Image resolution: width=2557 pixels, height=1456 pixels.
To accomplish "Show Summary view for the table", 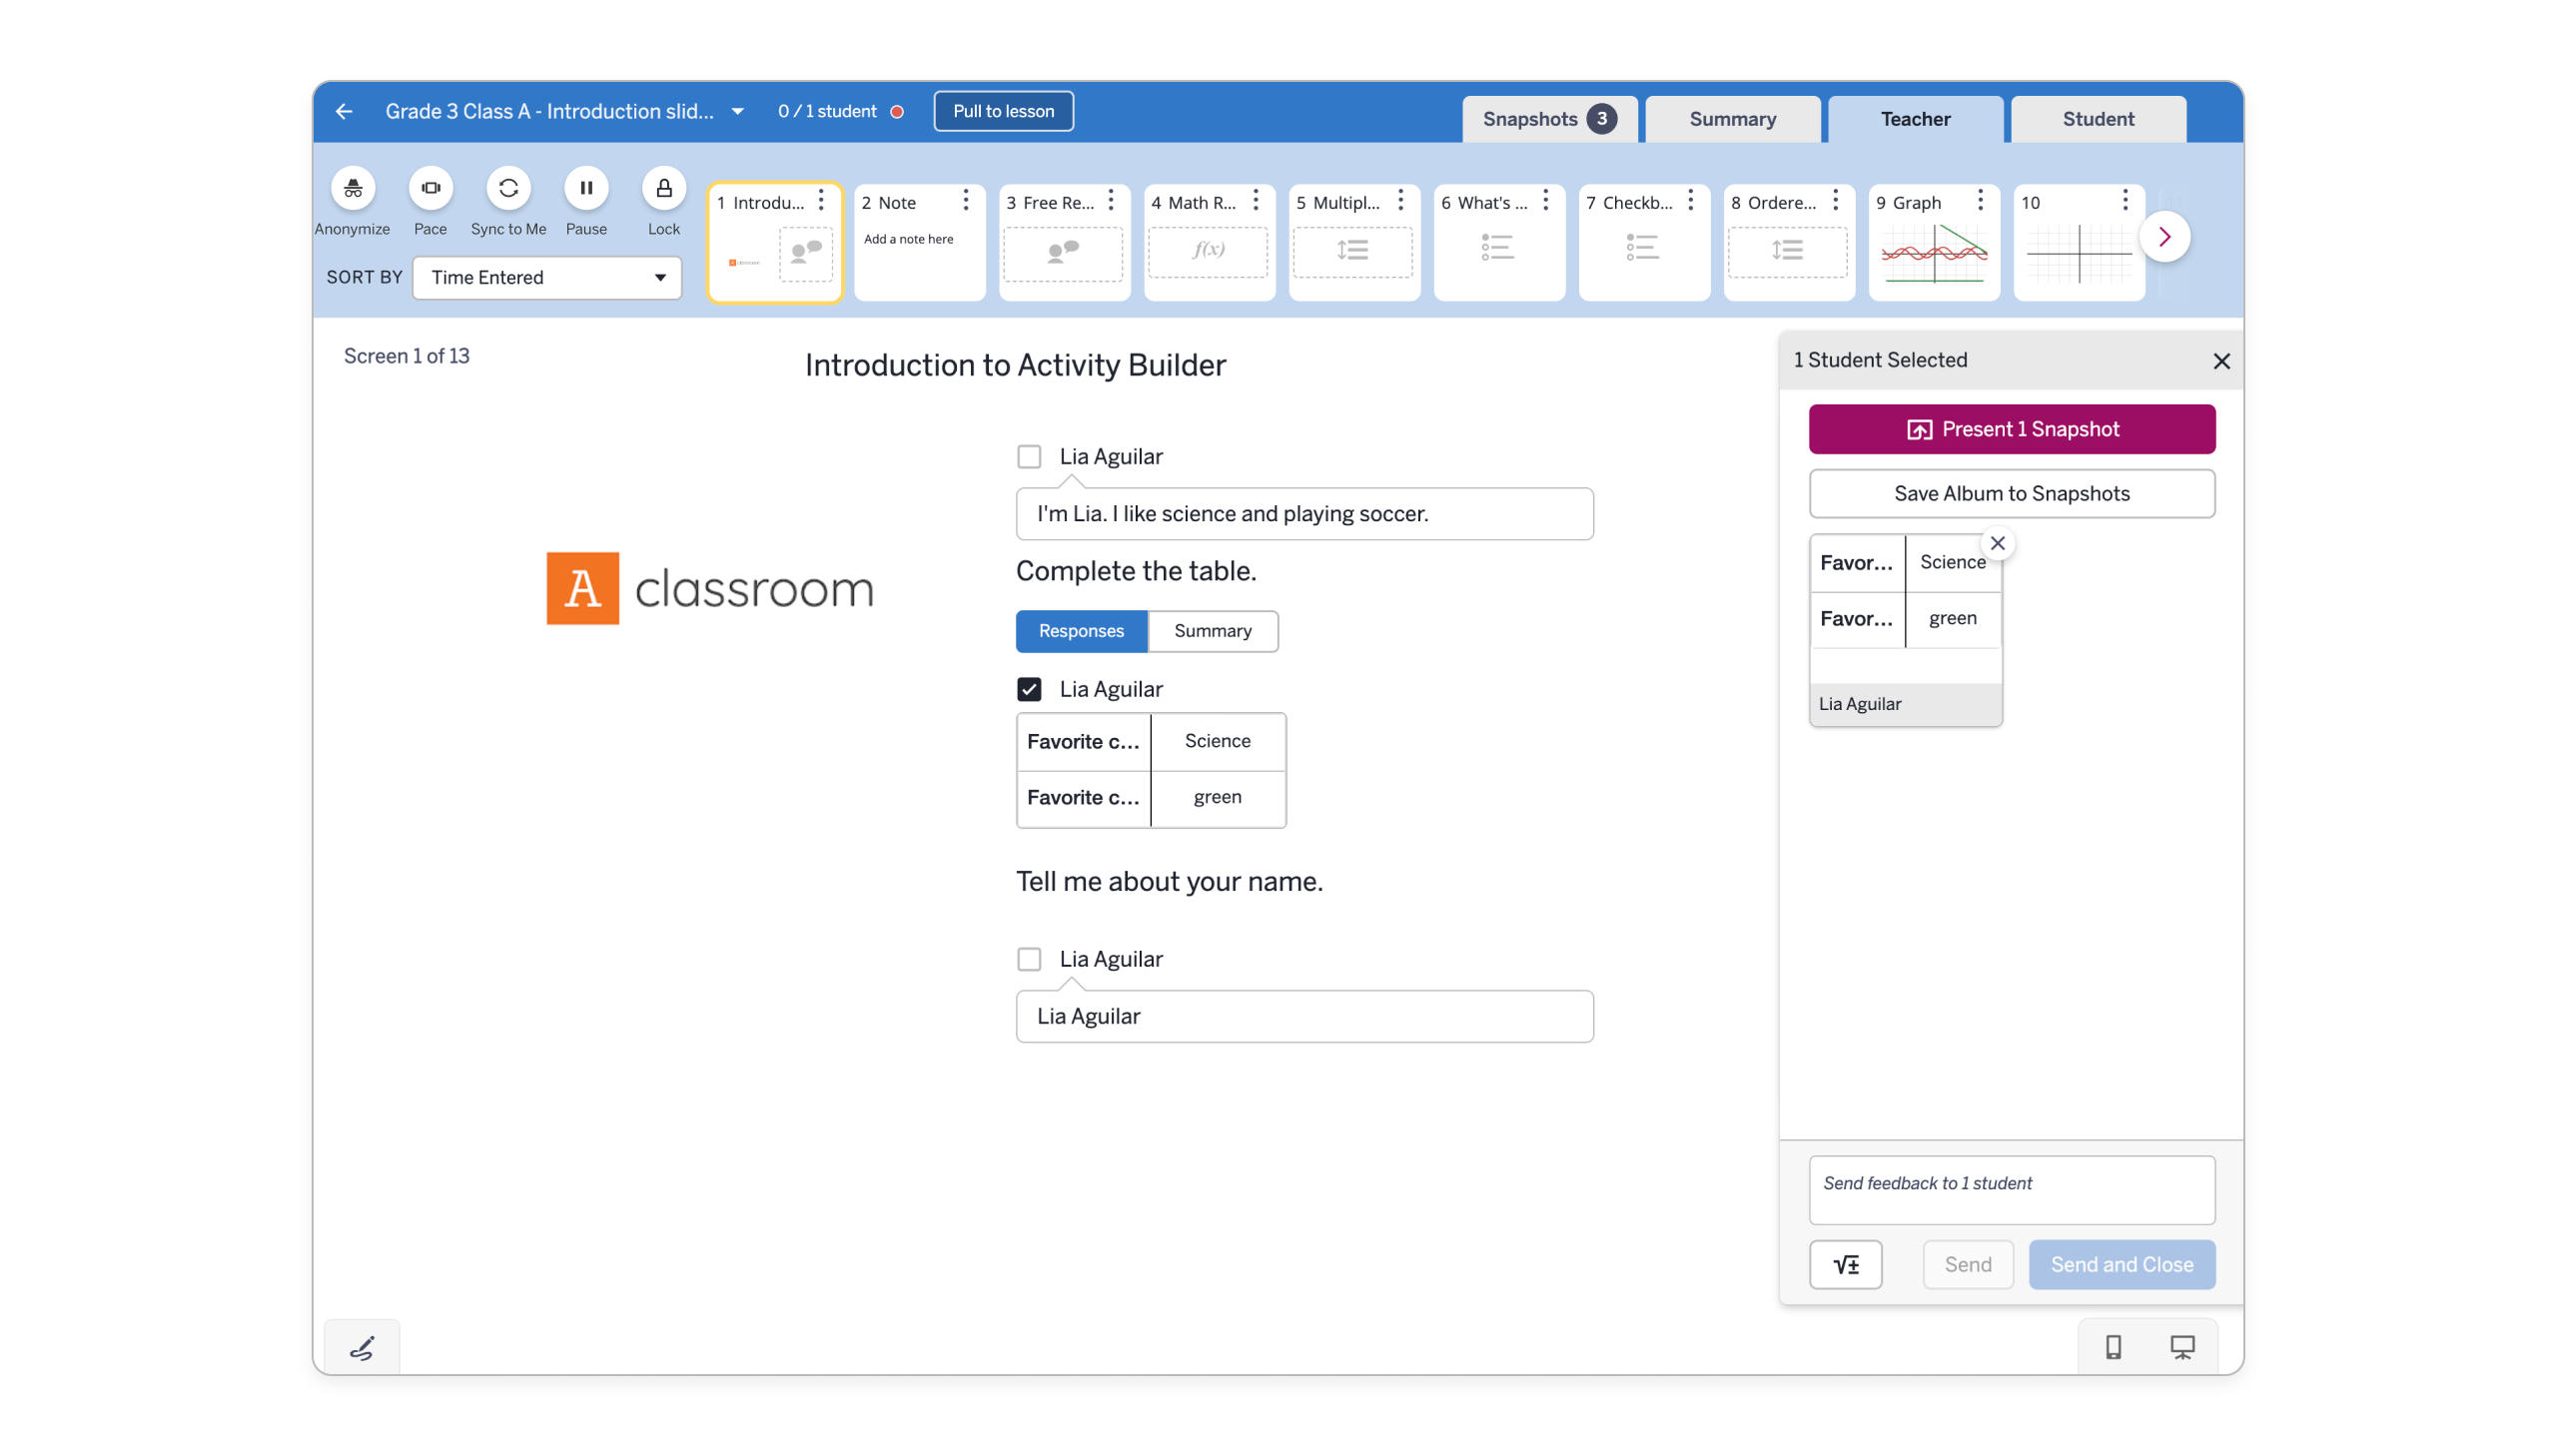I will [x=1212, y=631].
